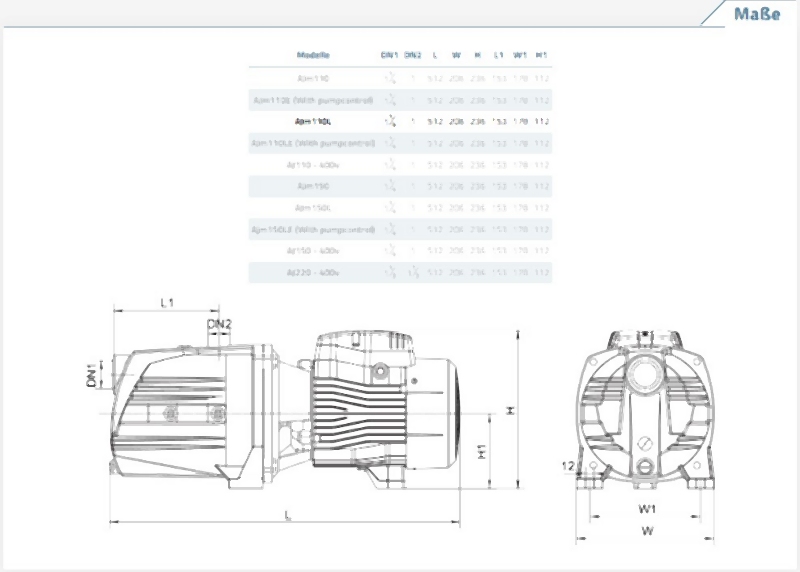Click the H height dimension label

[510, 410]
